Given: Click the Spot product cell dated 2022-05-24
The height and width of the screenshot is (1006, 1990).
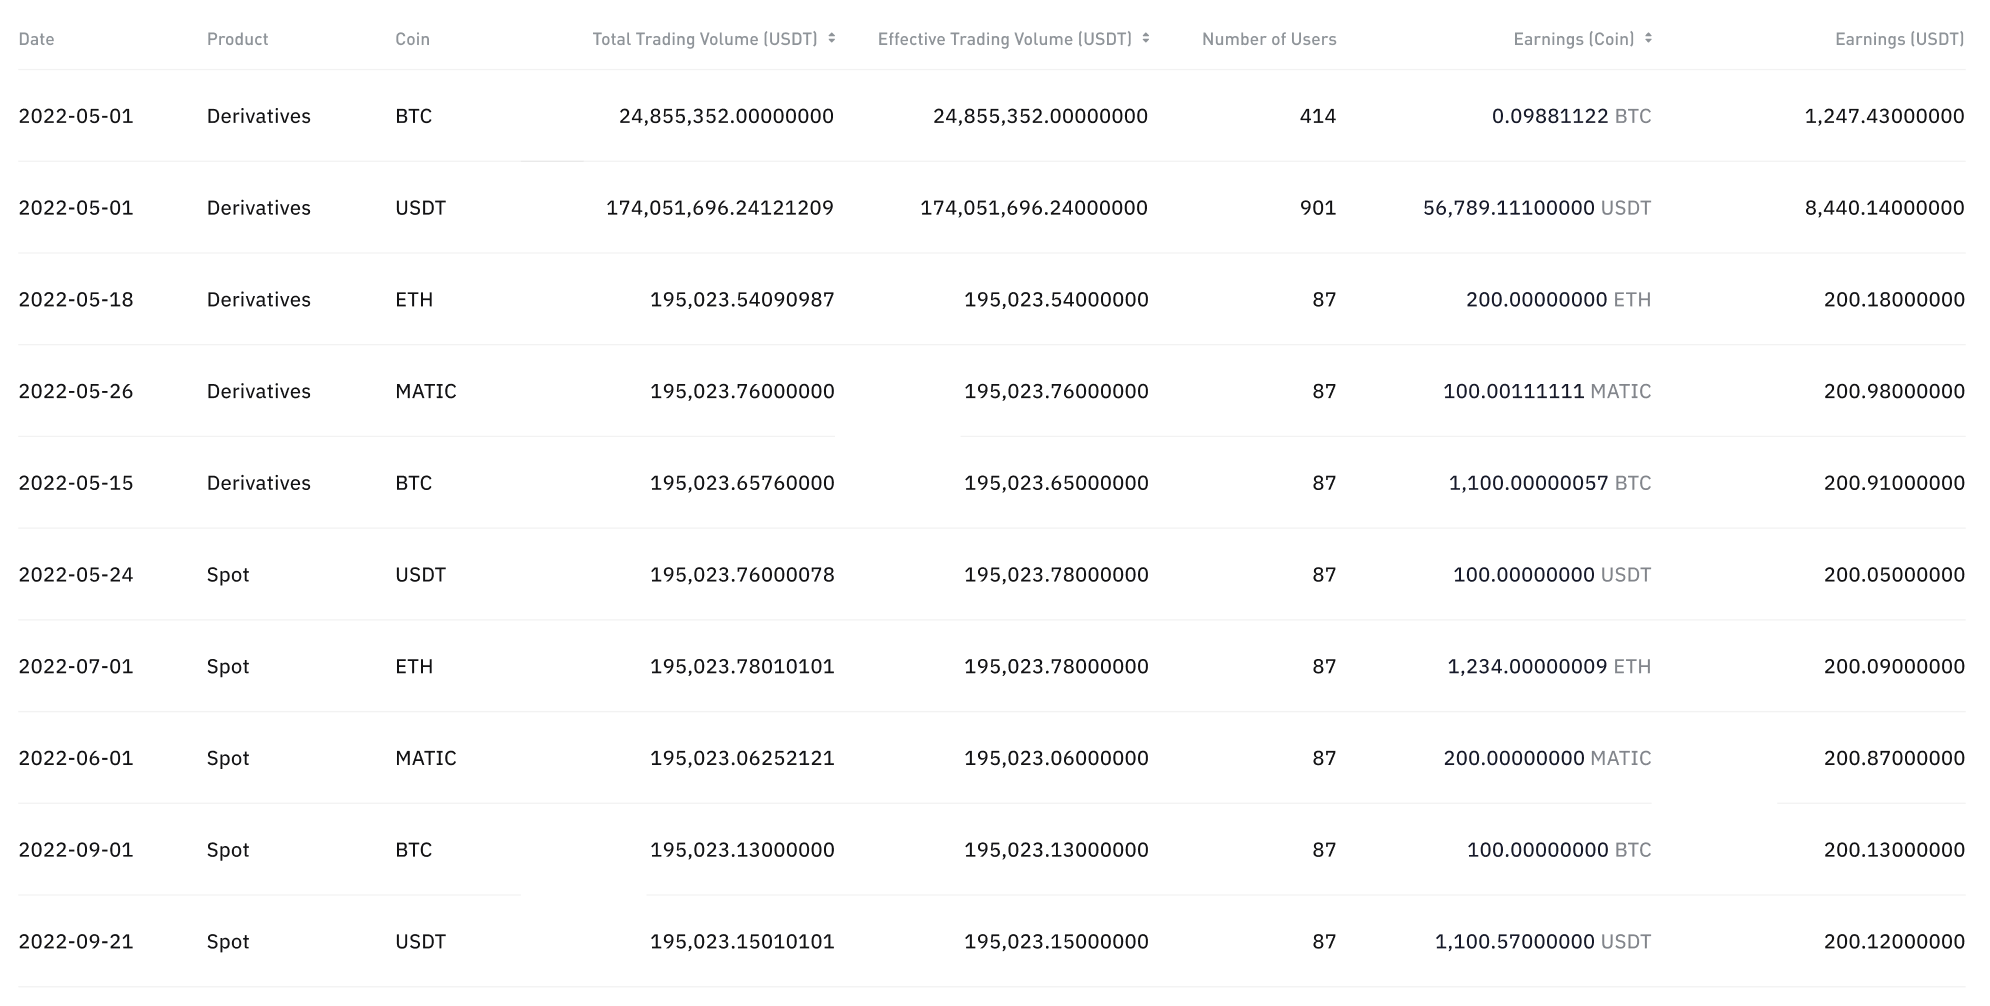Looking at the screenshot, I should [x=228, y=575].
